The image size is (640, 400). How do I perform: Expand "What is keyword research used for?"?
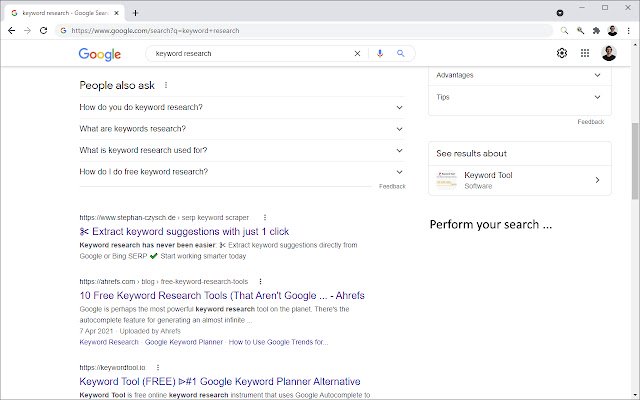[242, 150]
